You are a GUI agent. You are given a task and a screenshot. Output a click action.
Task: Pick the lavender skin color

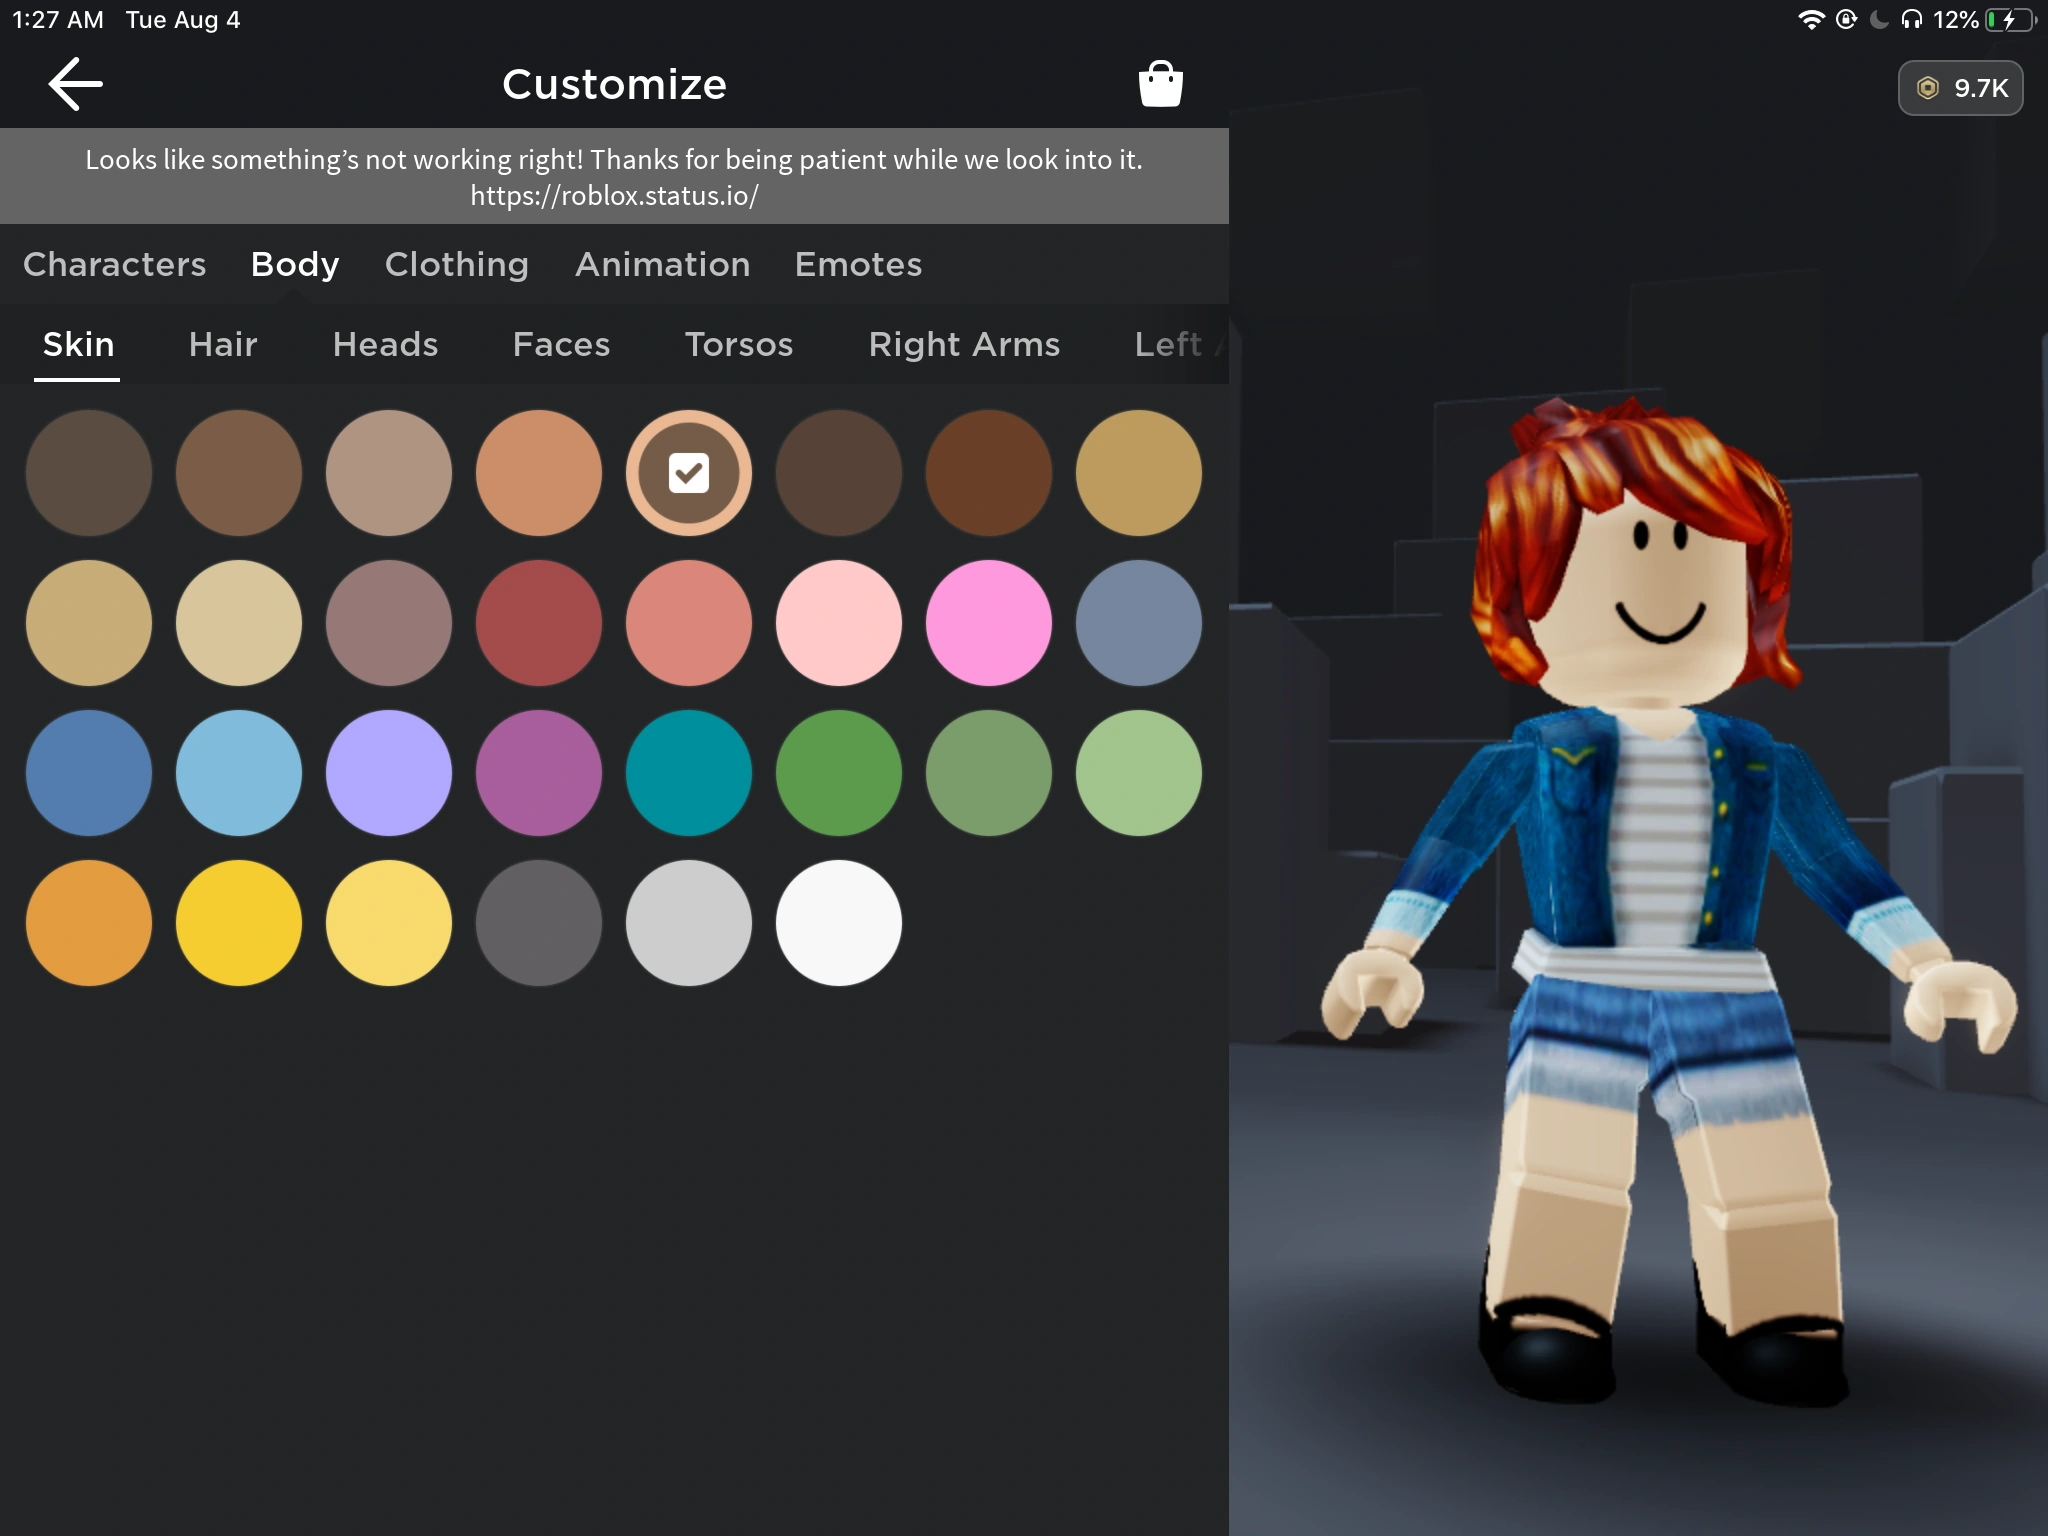click(389, 773)
